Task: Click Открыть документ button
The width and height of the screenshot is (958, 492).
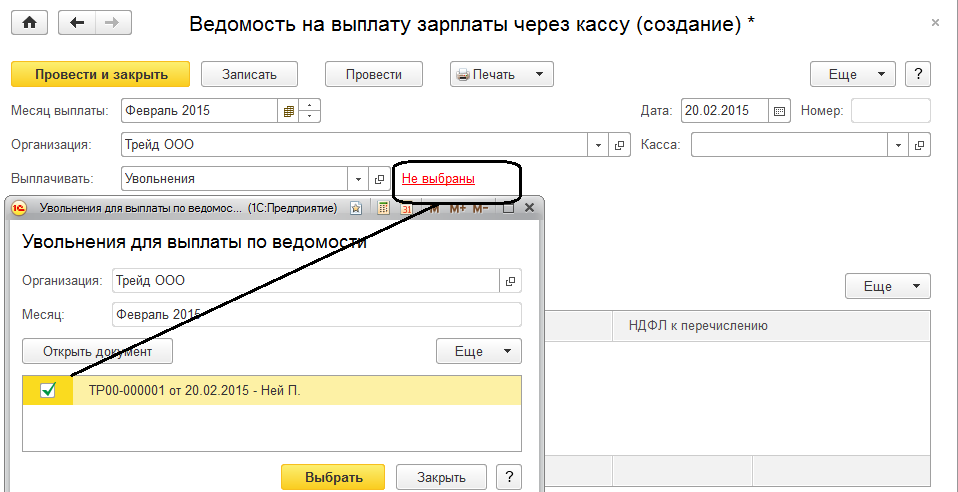Action: [x=98, y=351]
